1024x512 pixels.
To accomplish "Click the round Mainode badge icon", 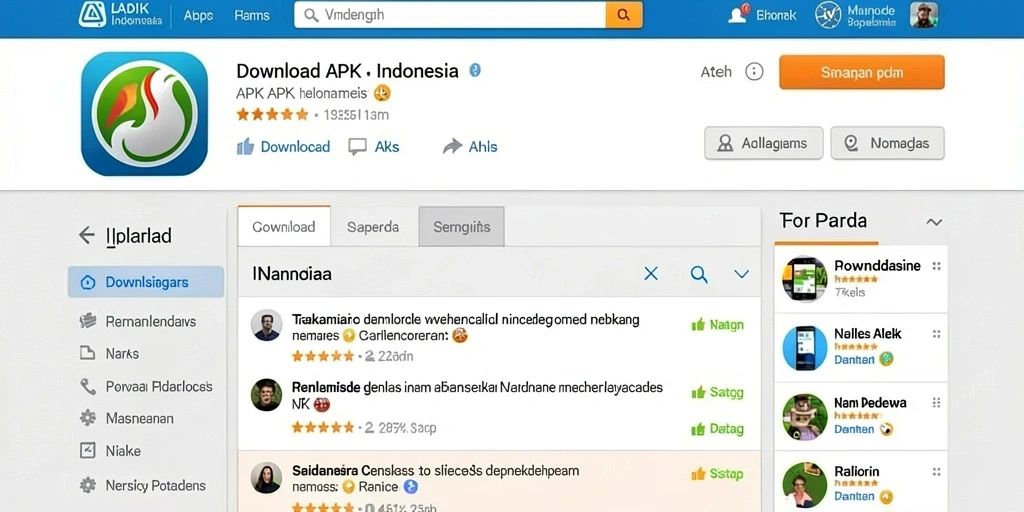I will tap(828, 15).
